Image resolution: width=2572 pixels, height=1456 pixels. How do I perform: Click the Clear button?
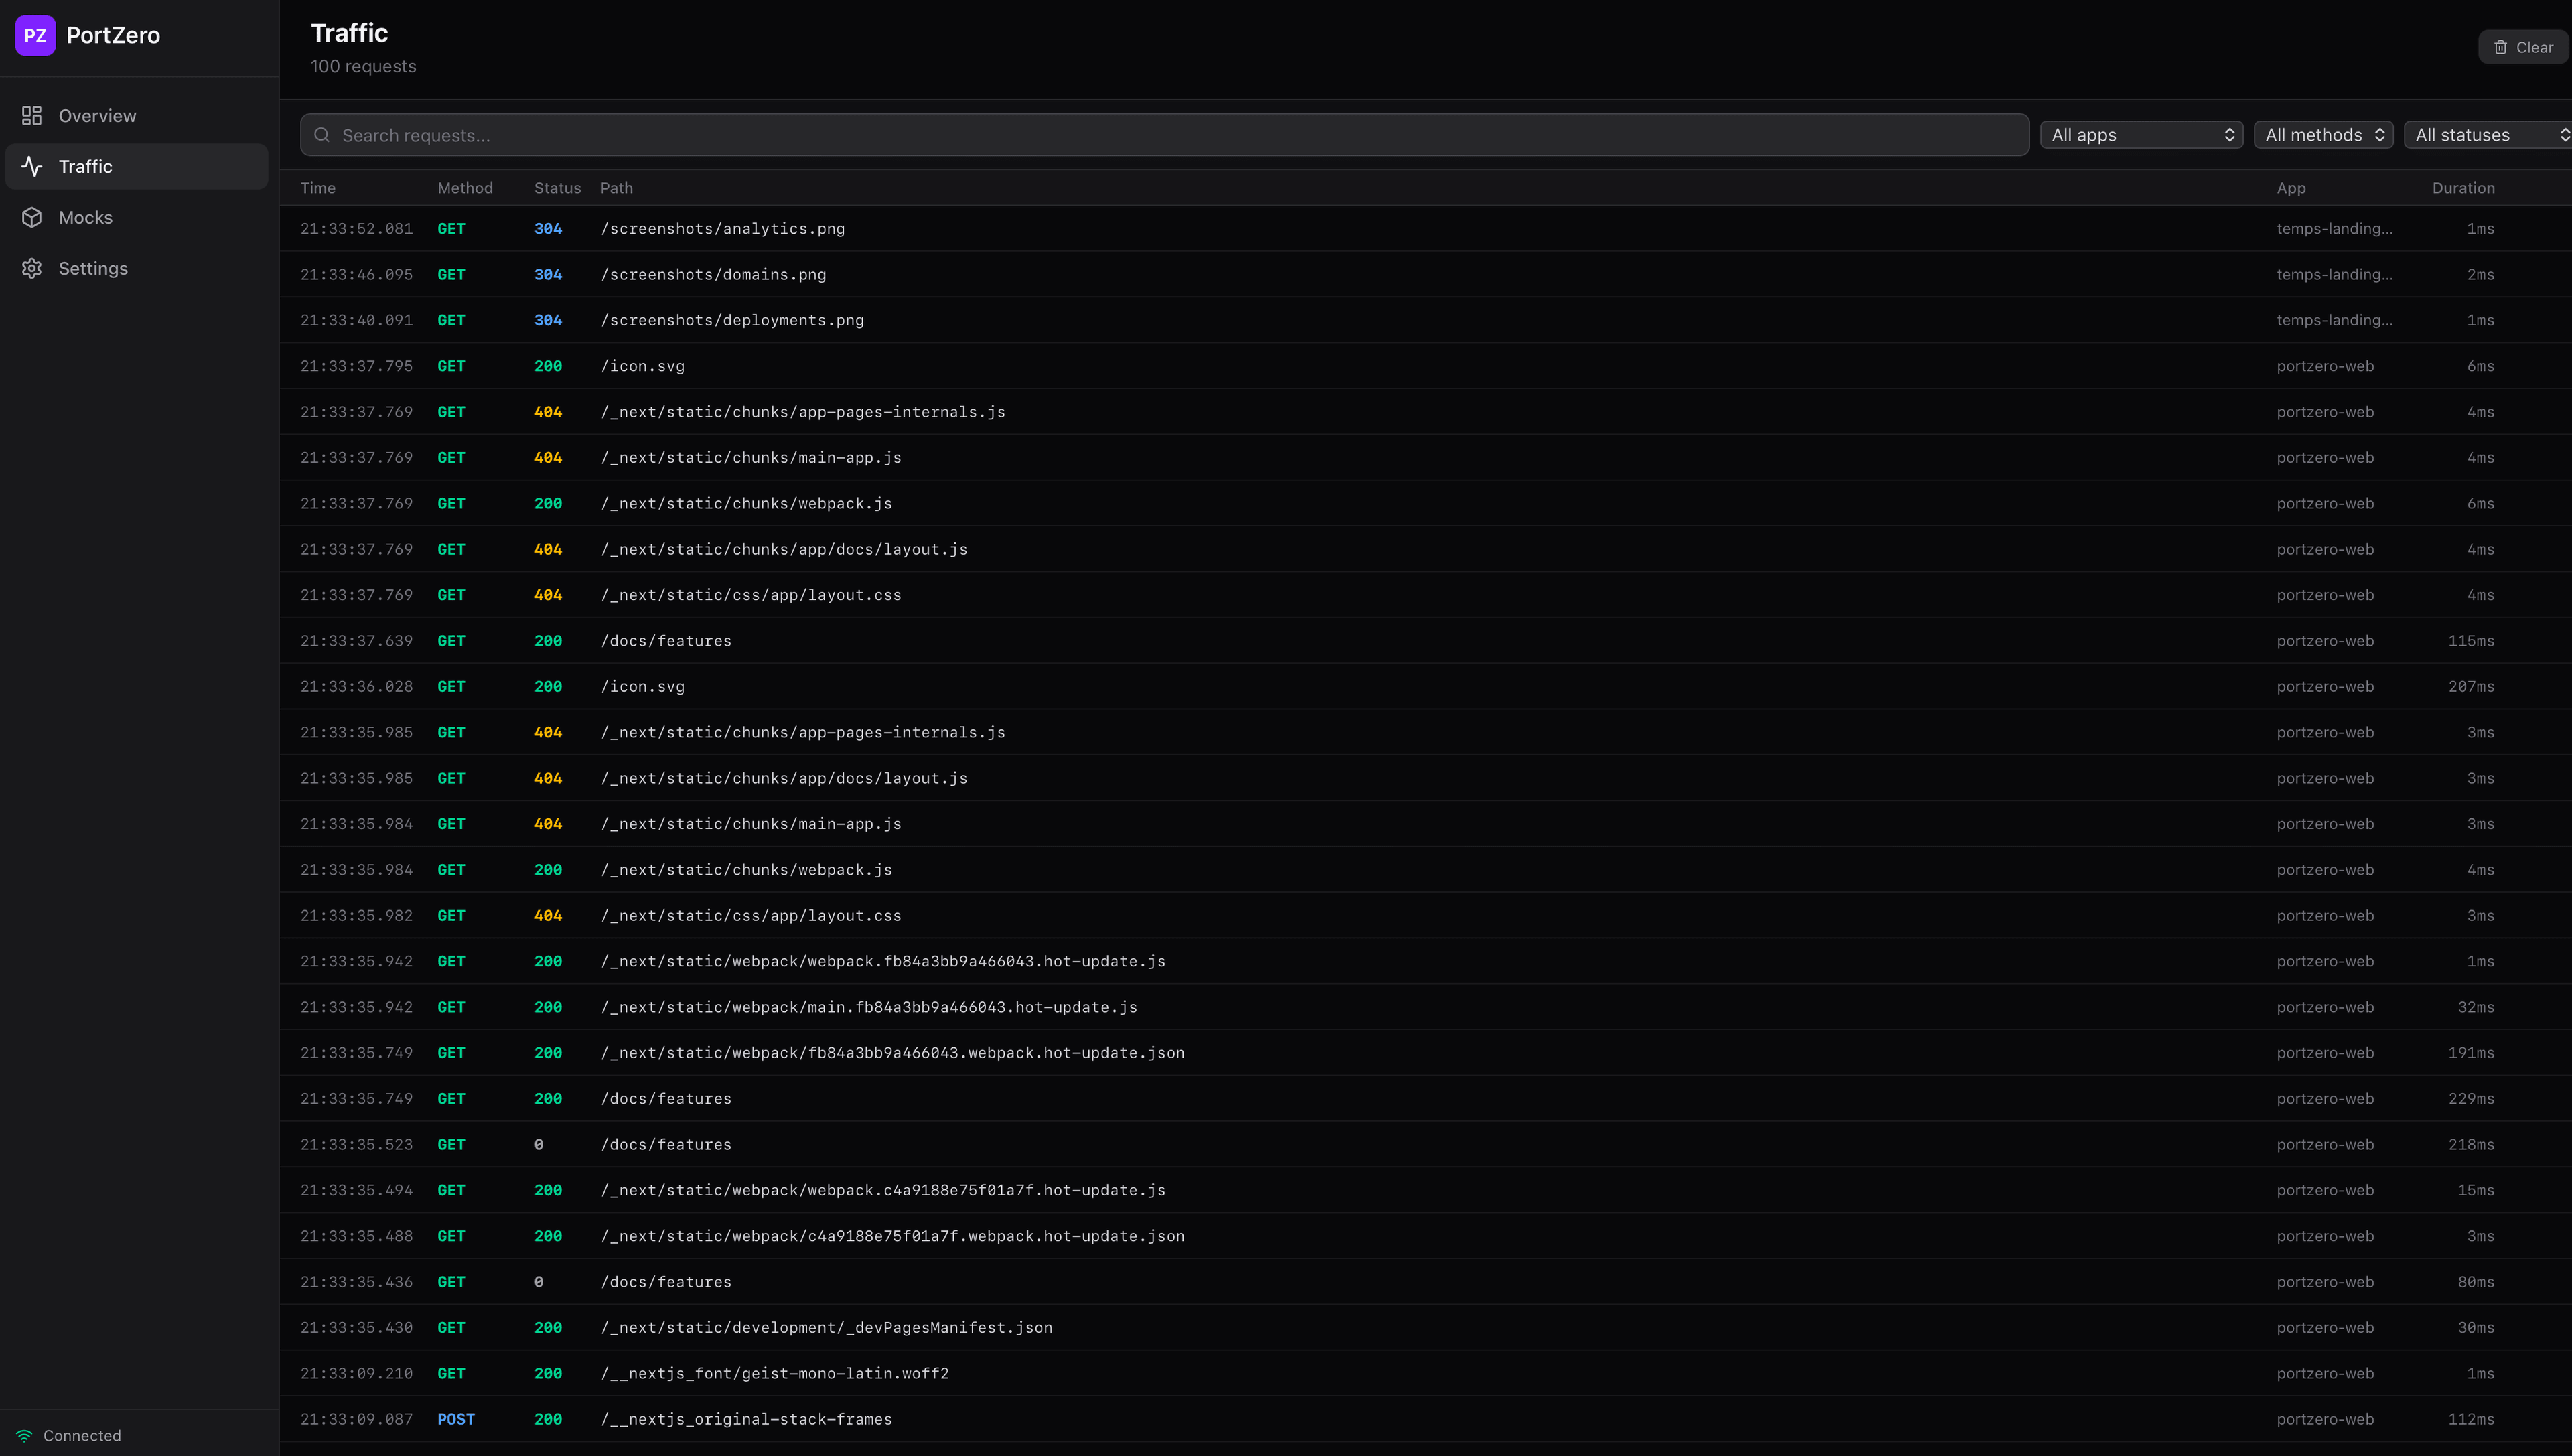coord(2523,47)
